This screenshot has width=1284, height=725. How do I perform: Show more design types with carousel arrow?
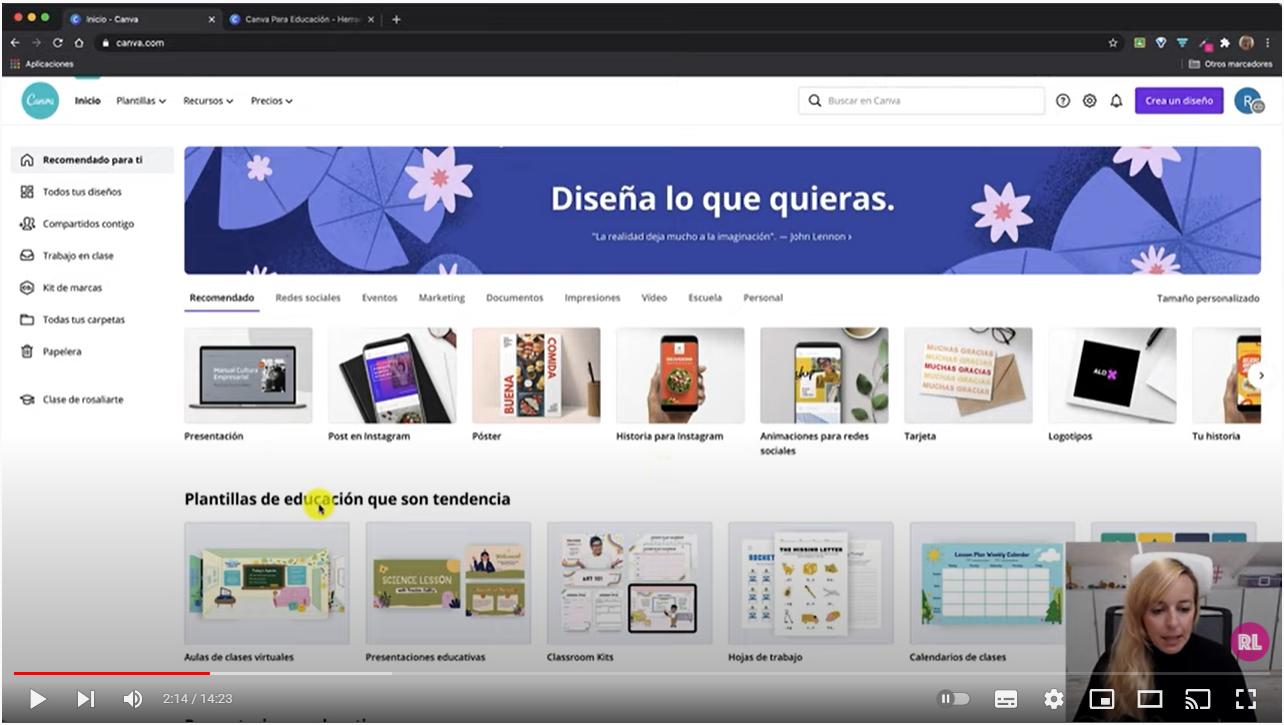click(1261, 376)
